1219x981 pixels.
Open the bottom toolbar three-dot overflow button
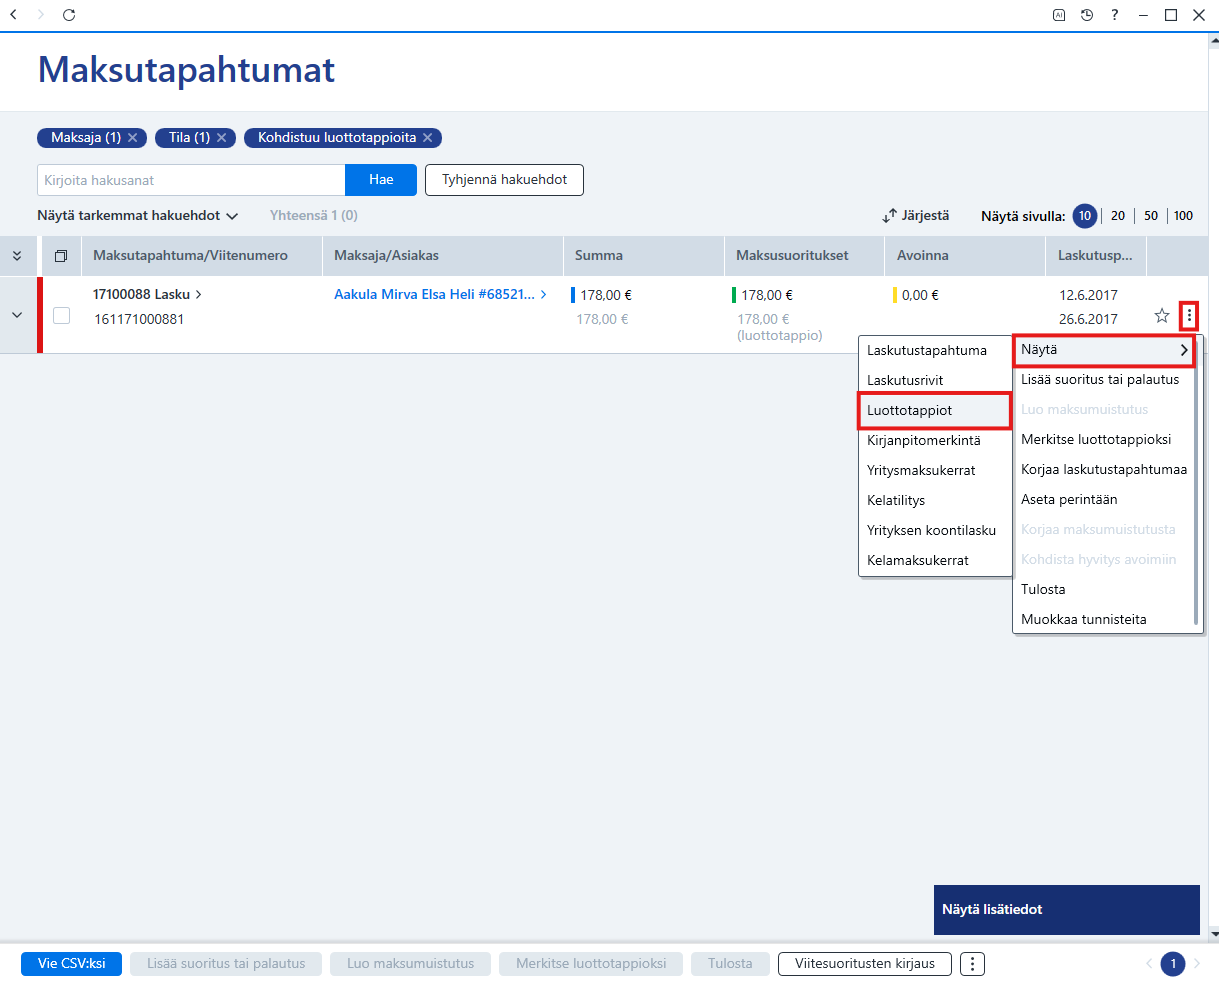972,964
